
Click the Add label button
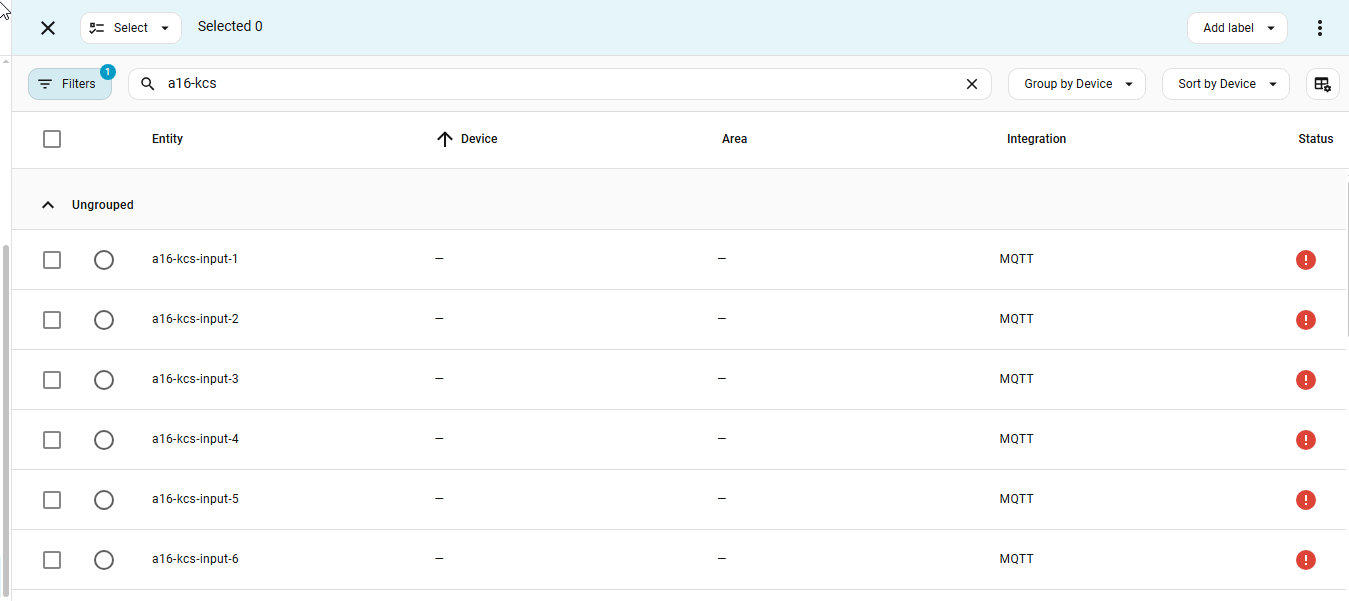click(x=1236, y=28)
